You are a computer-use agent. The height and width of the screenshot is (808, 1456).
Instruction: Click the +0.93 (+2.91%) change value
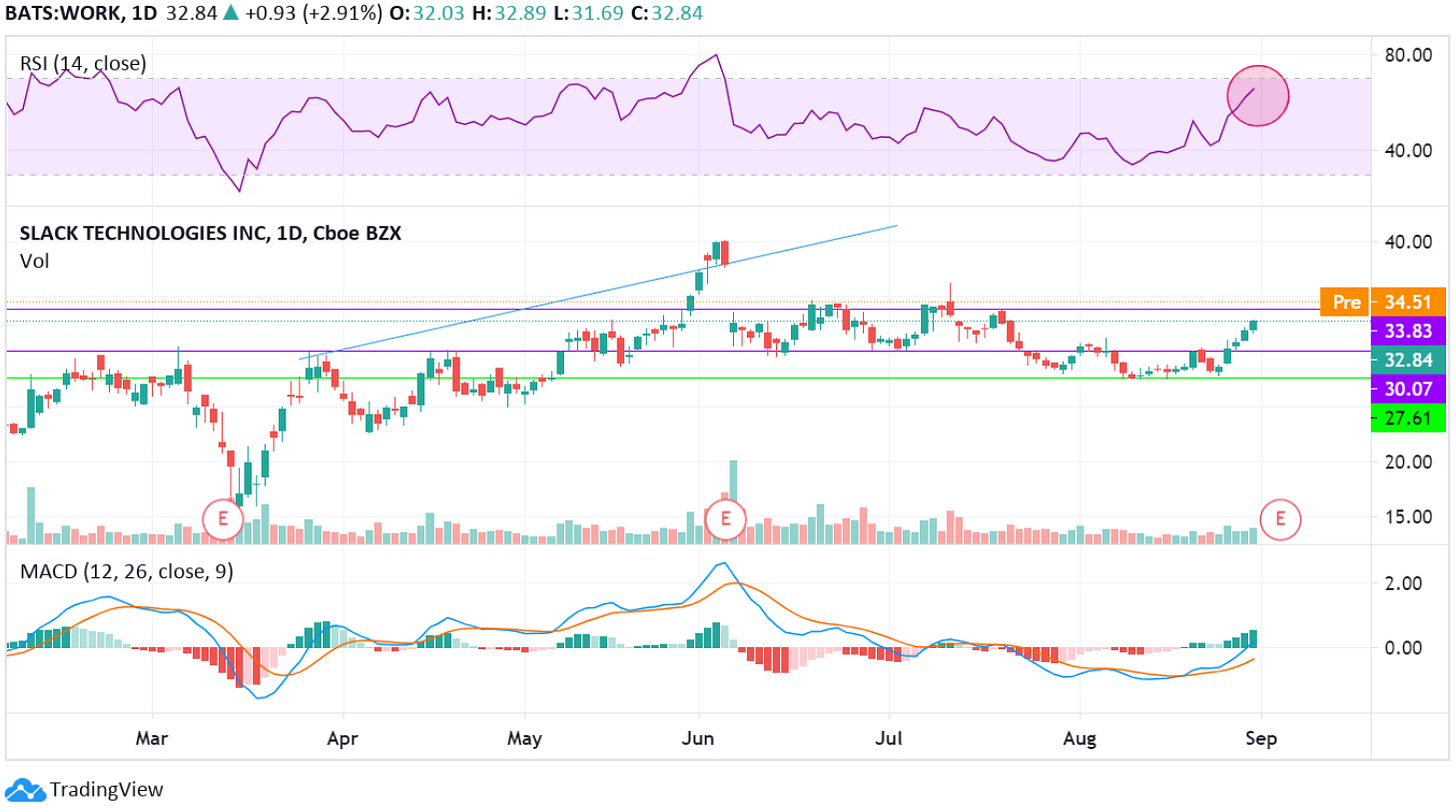tap(315, 12)
